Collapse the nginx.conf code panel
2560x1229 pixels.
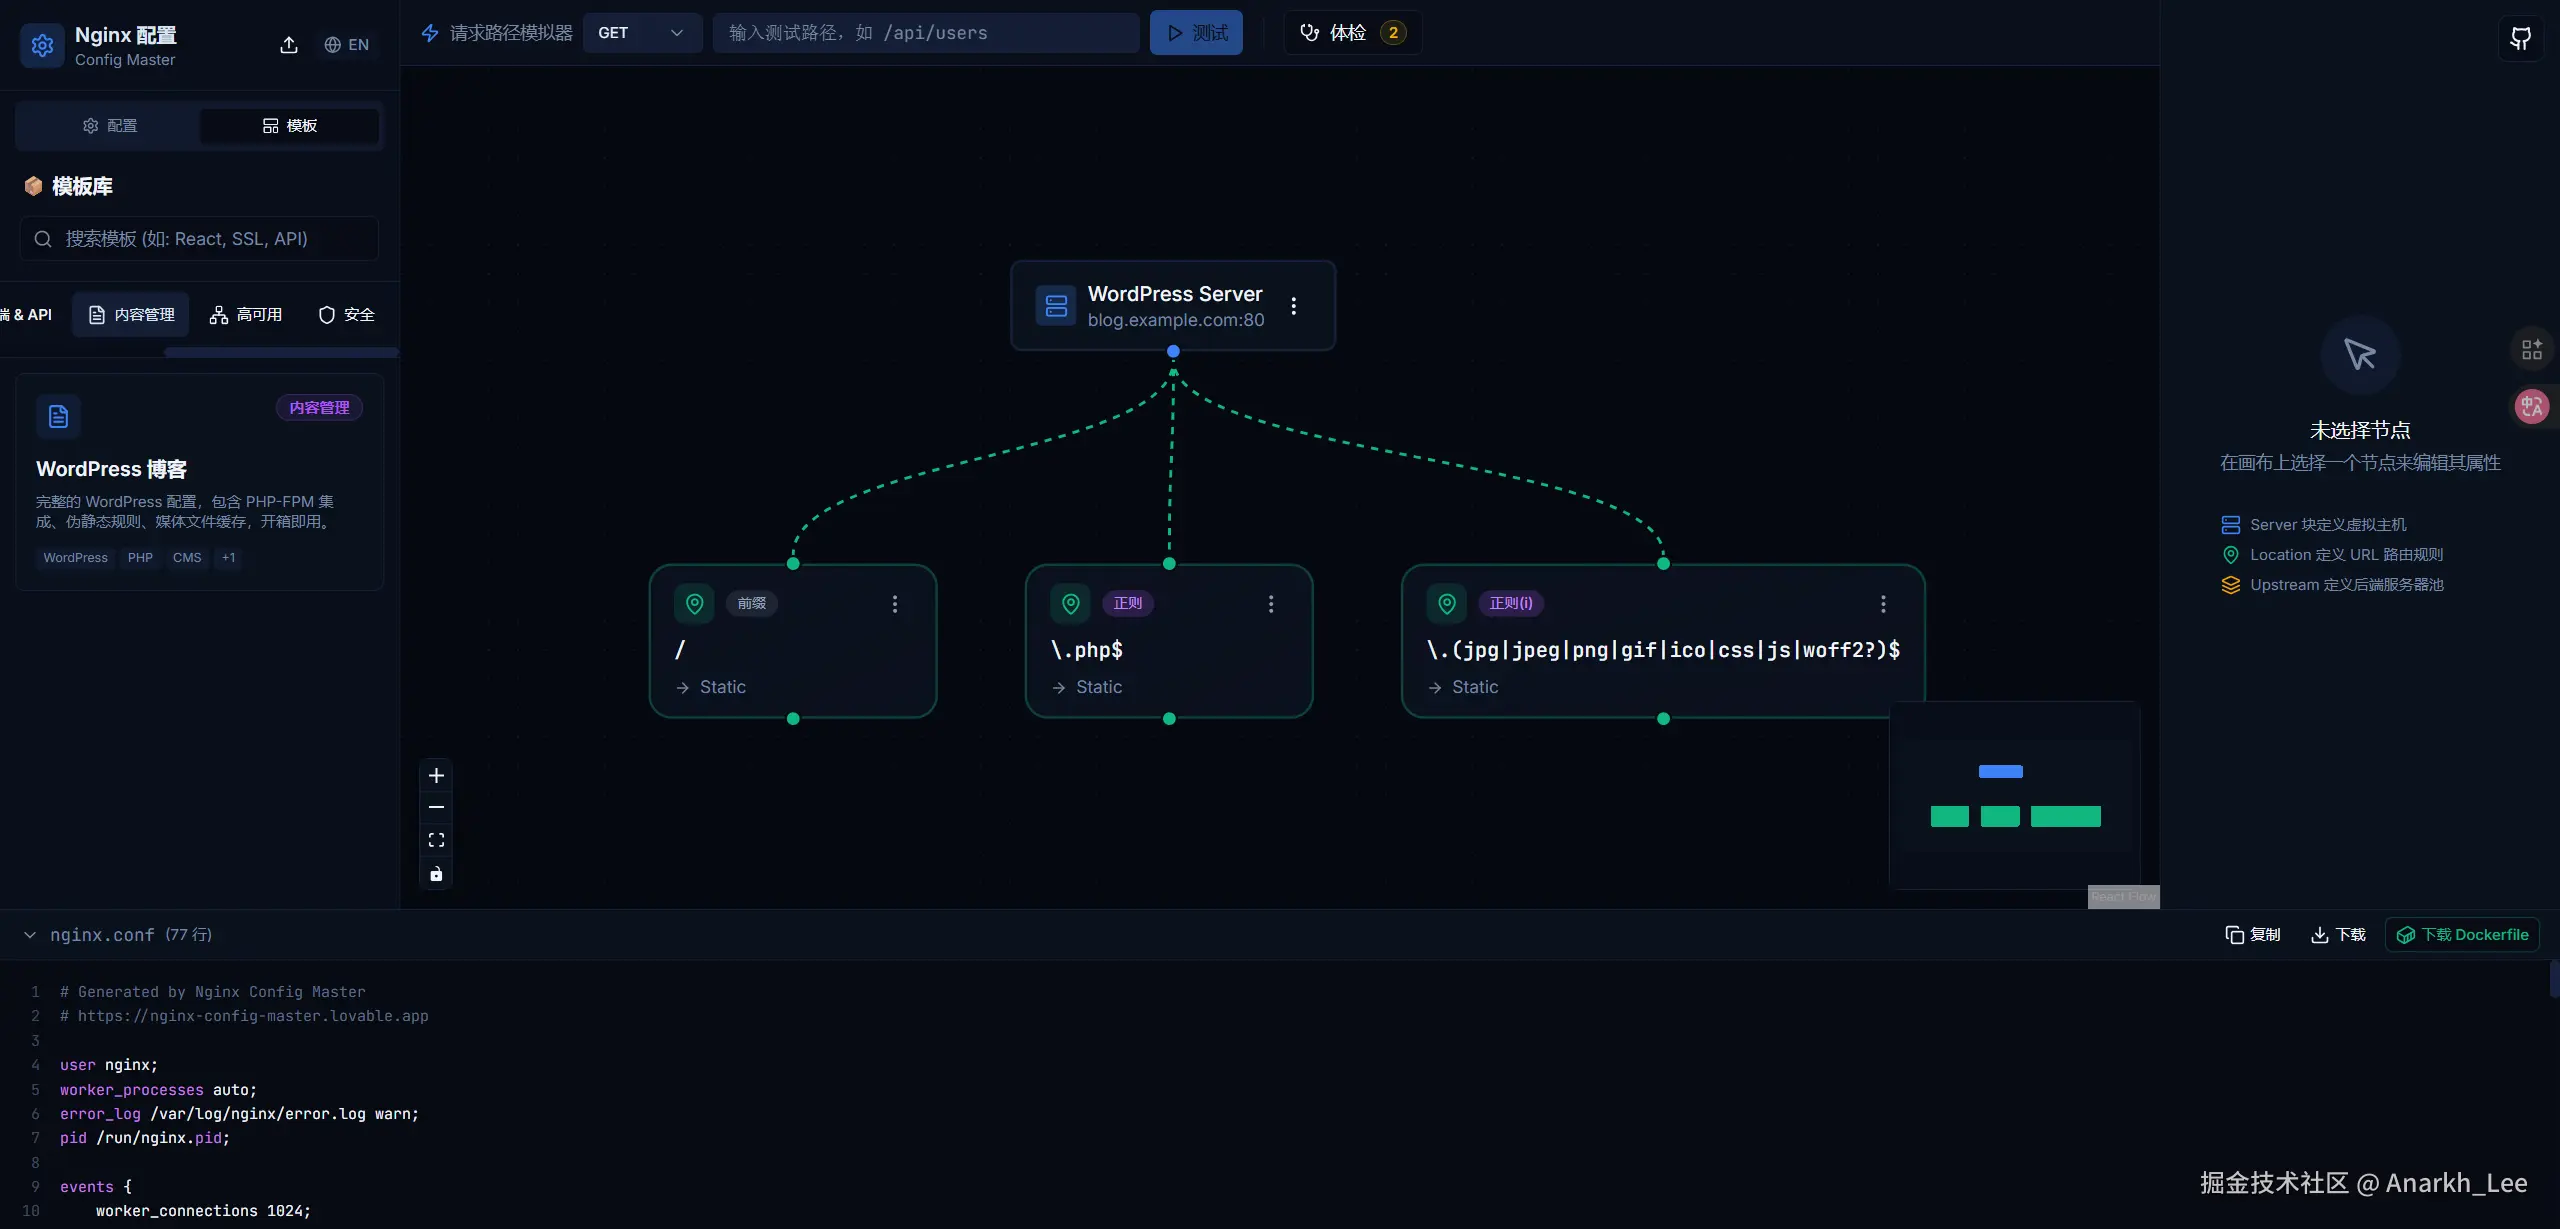click(30, 935)
